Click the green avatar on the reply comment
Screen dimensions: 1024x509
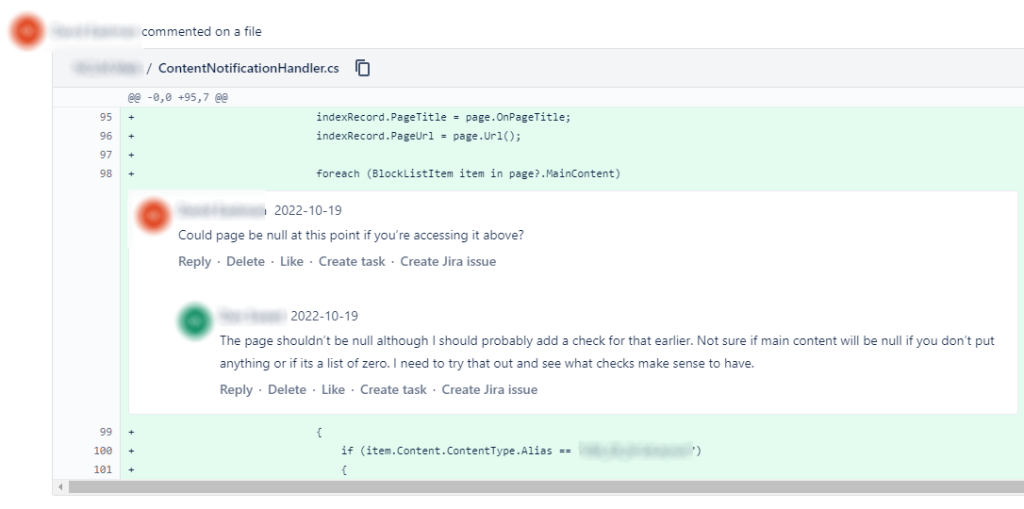pos(195,321)
